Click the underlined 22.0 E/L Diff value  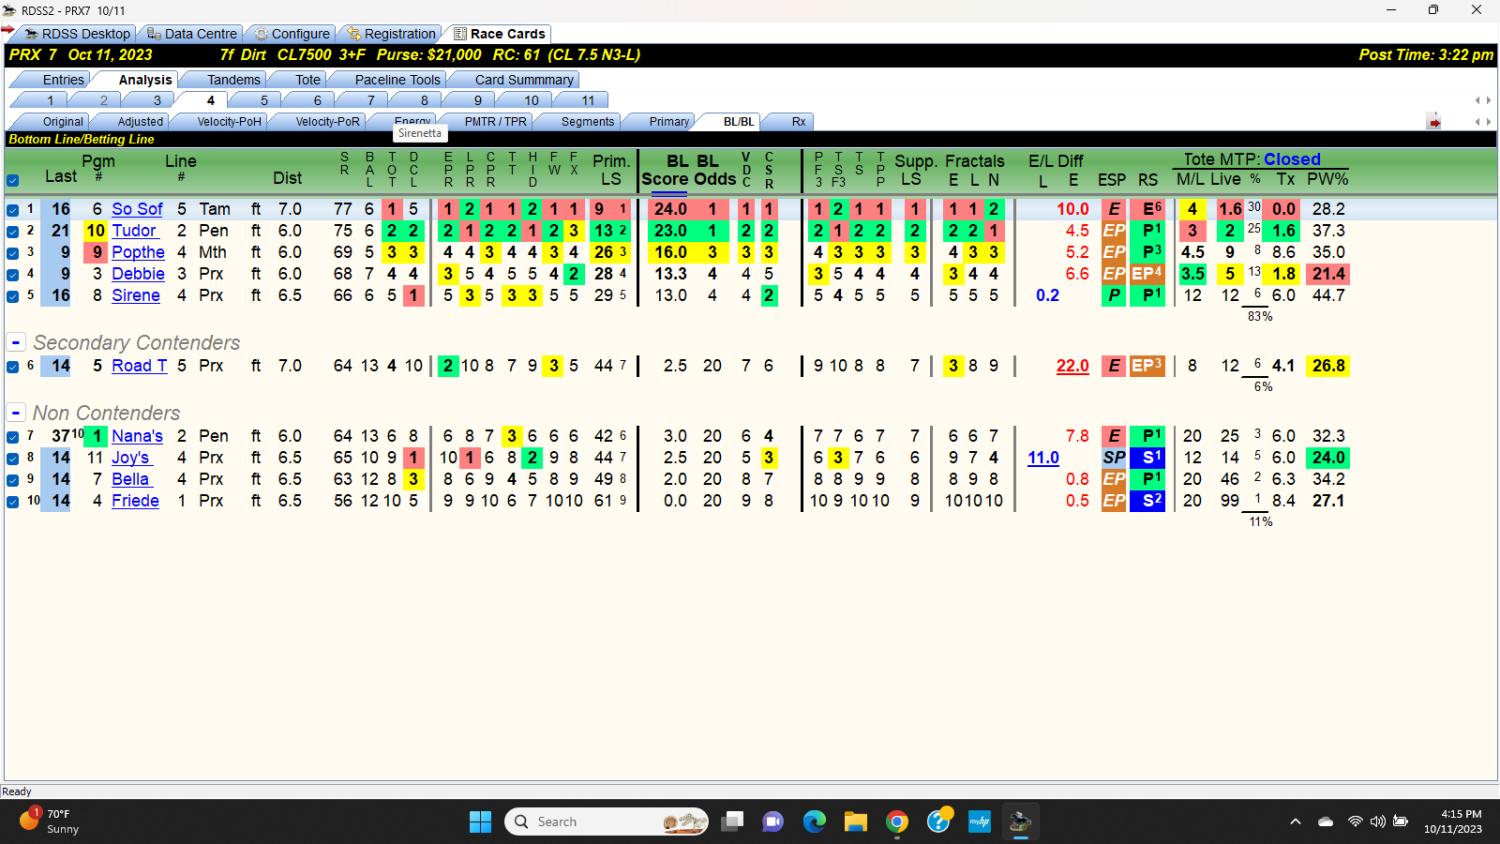1072,366
